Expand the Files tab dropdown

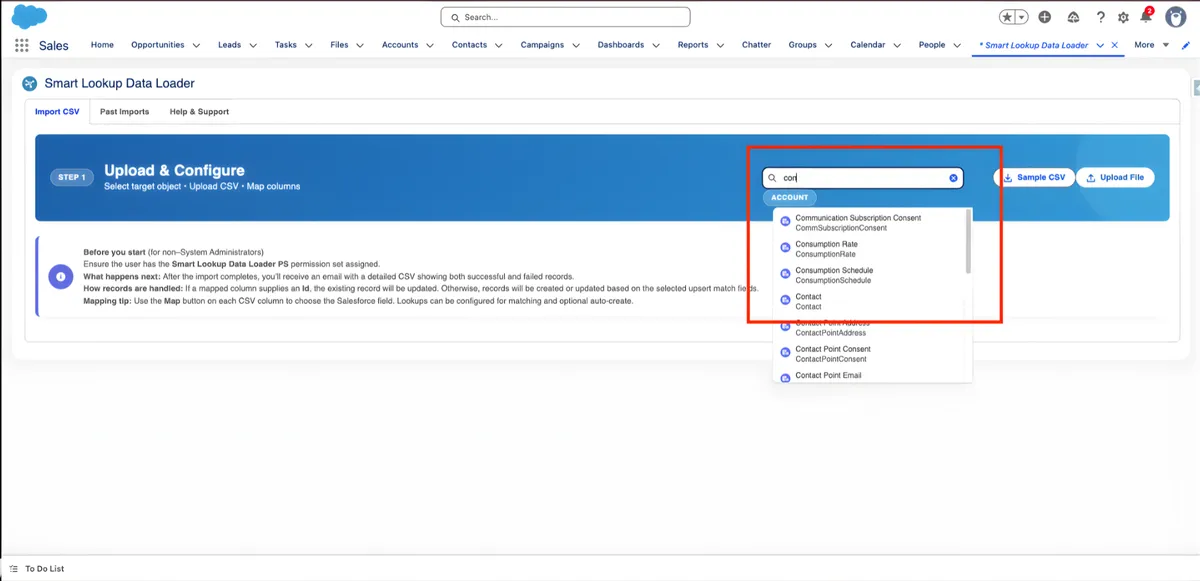358,45
